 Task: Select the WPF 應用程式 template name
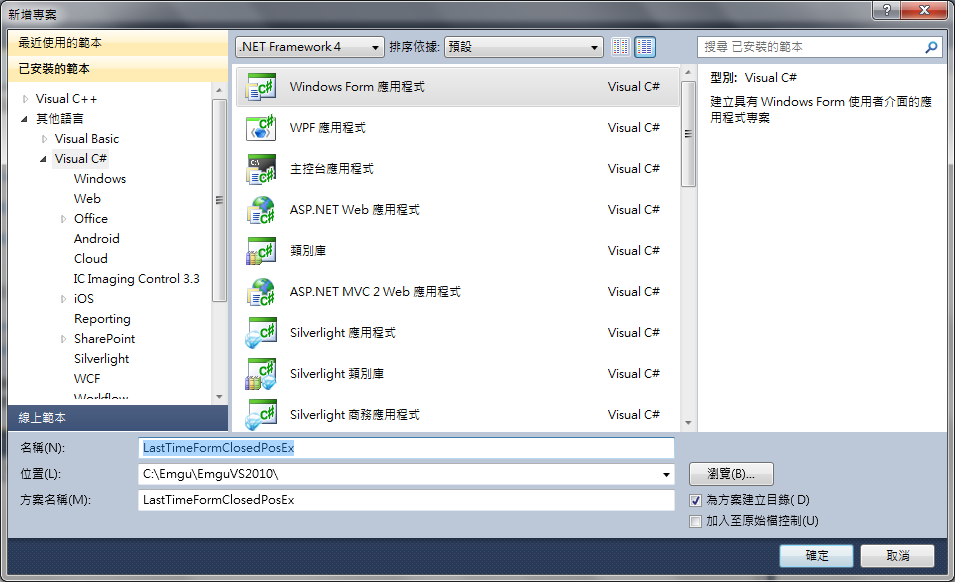328,128
